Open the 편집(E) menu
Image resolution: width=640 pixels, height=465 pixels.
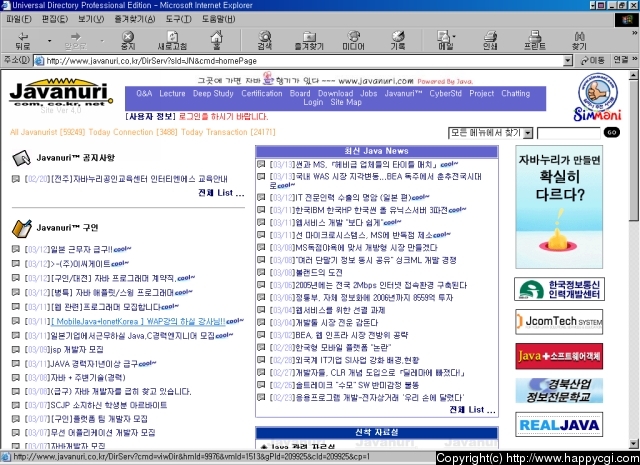pyautogui.click(x=55, y=19)
